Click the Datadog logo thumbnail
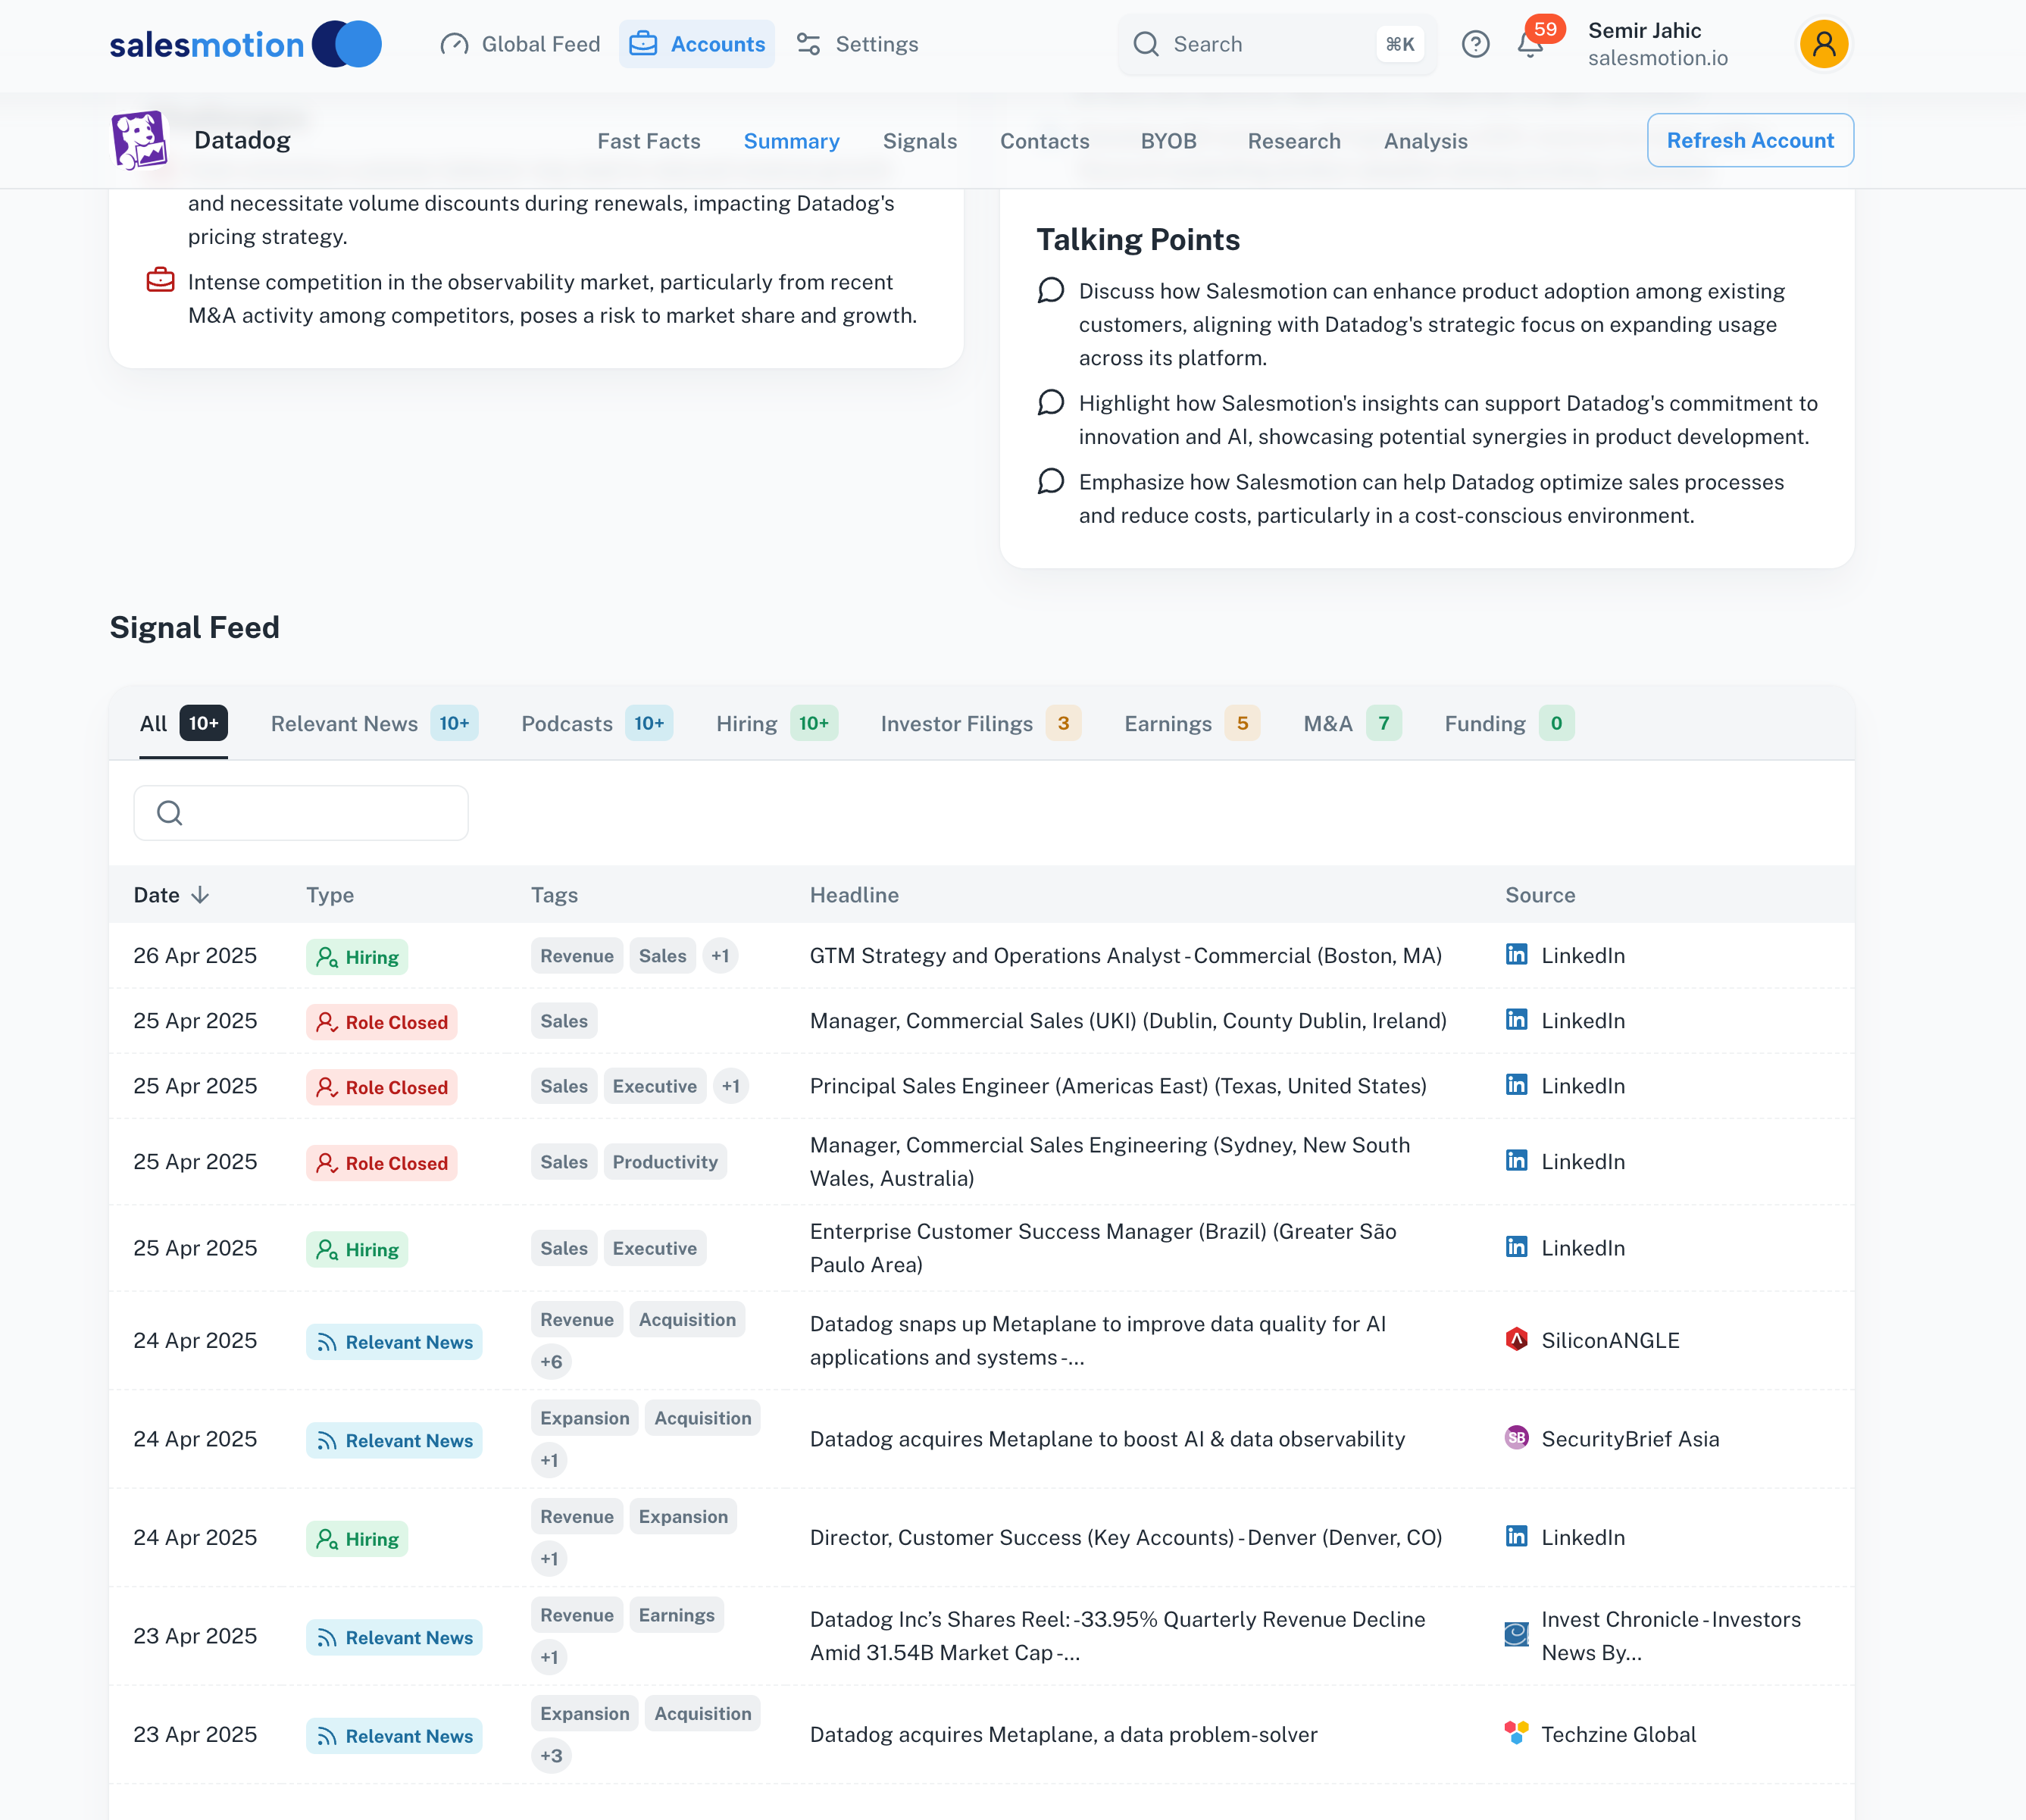The height and width of the screenshot is (1820, 2026). coord(139,140)
